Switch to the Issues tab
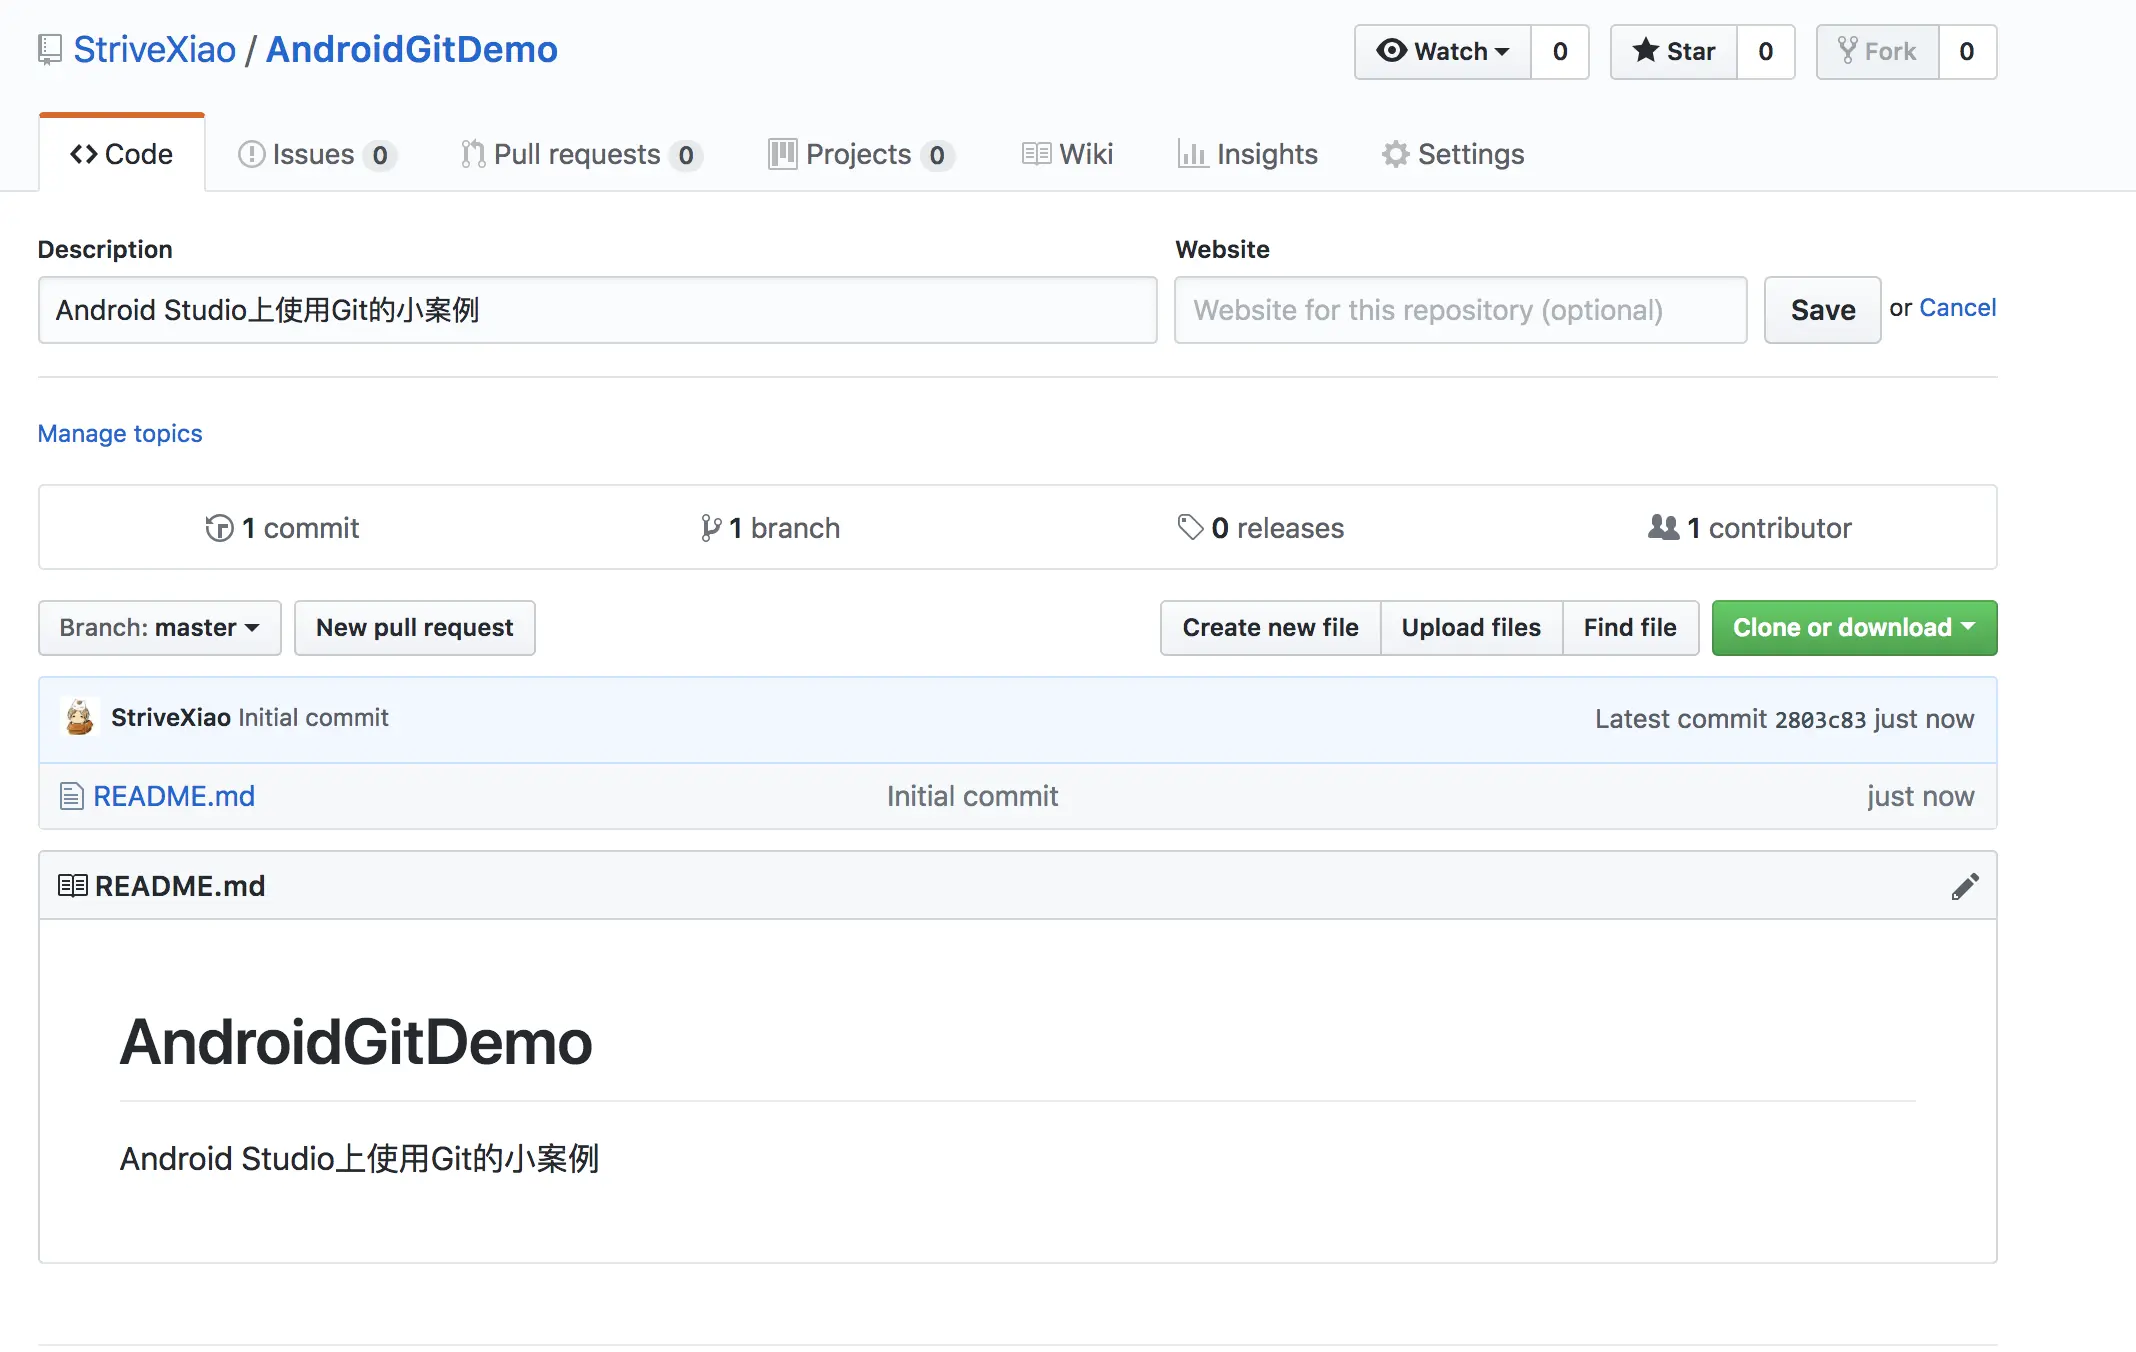 tap(316, 155)
